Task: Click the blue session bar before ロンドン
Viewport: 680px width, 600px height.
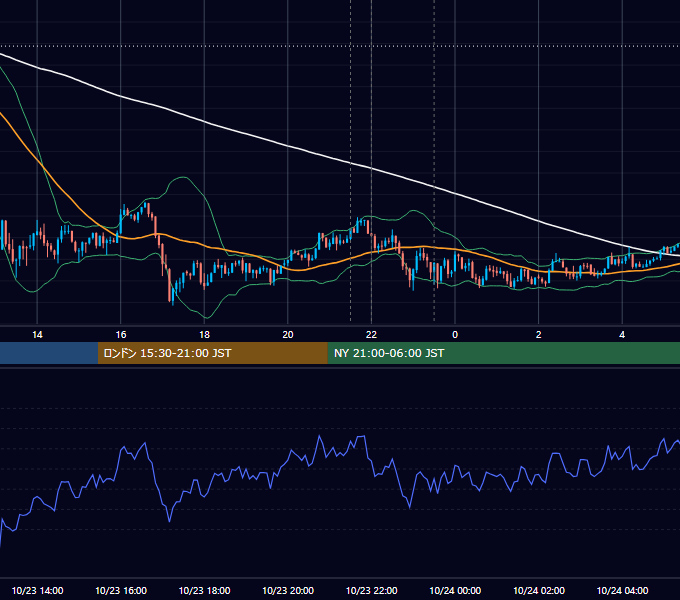Action: [x=49, y=353]
